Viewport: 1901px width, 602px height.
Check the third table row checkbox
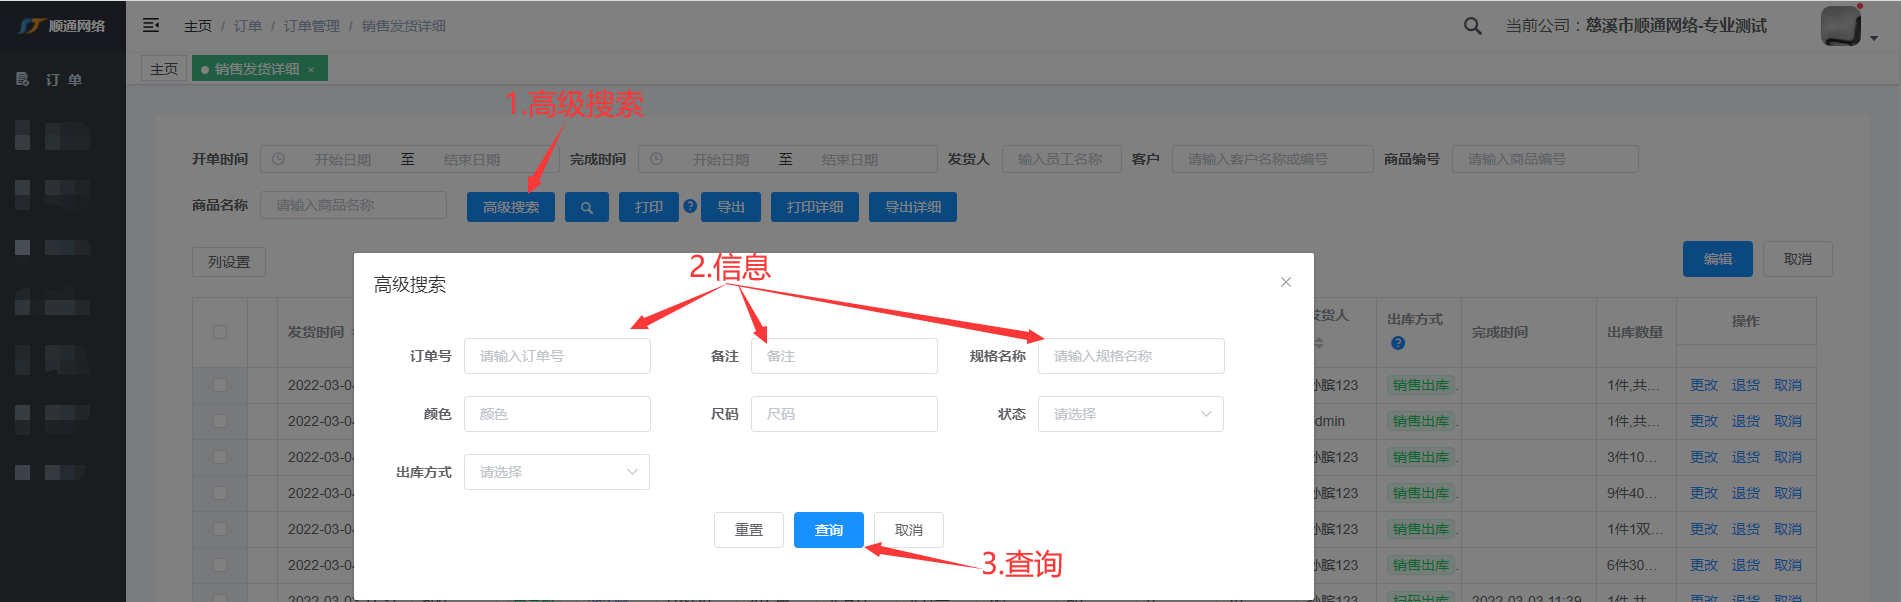[220, 457]
